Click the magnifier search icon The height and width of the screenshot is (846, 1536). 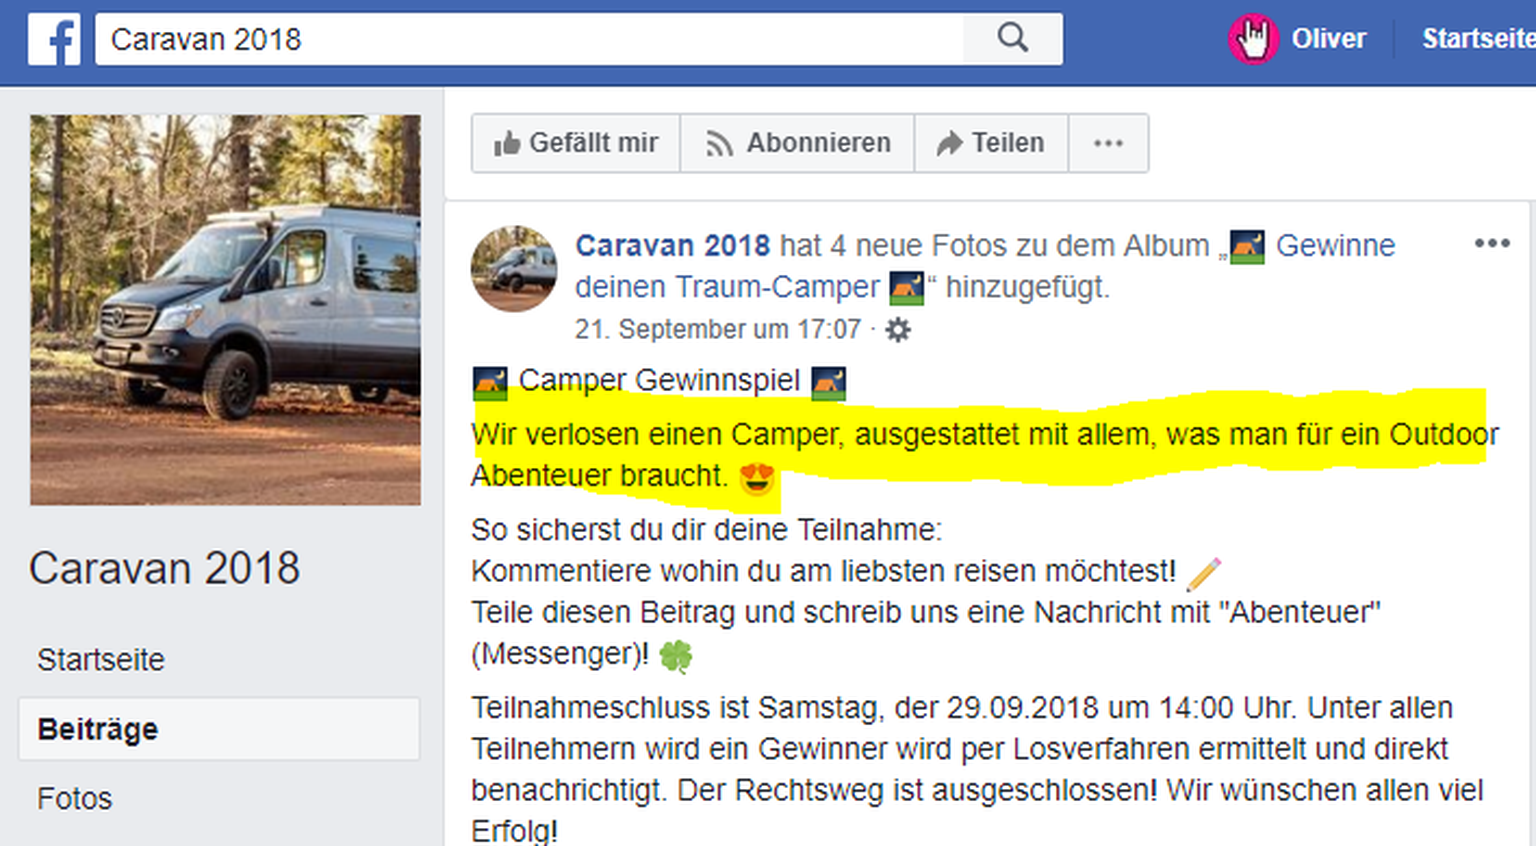tap(1012, 39)
